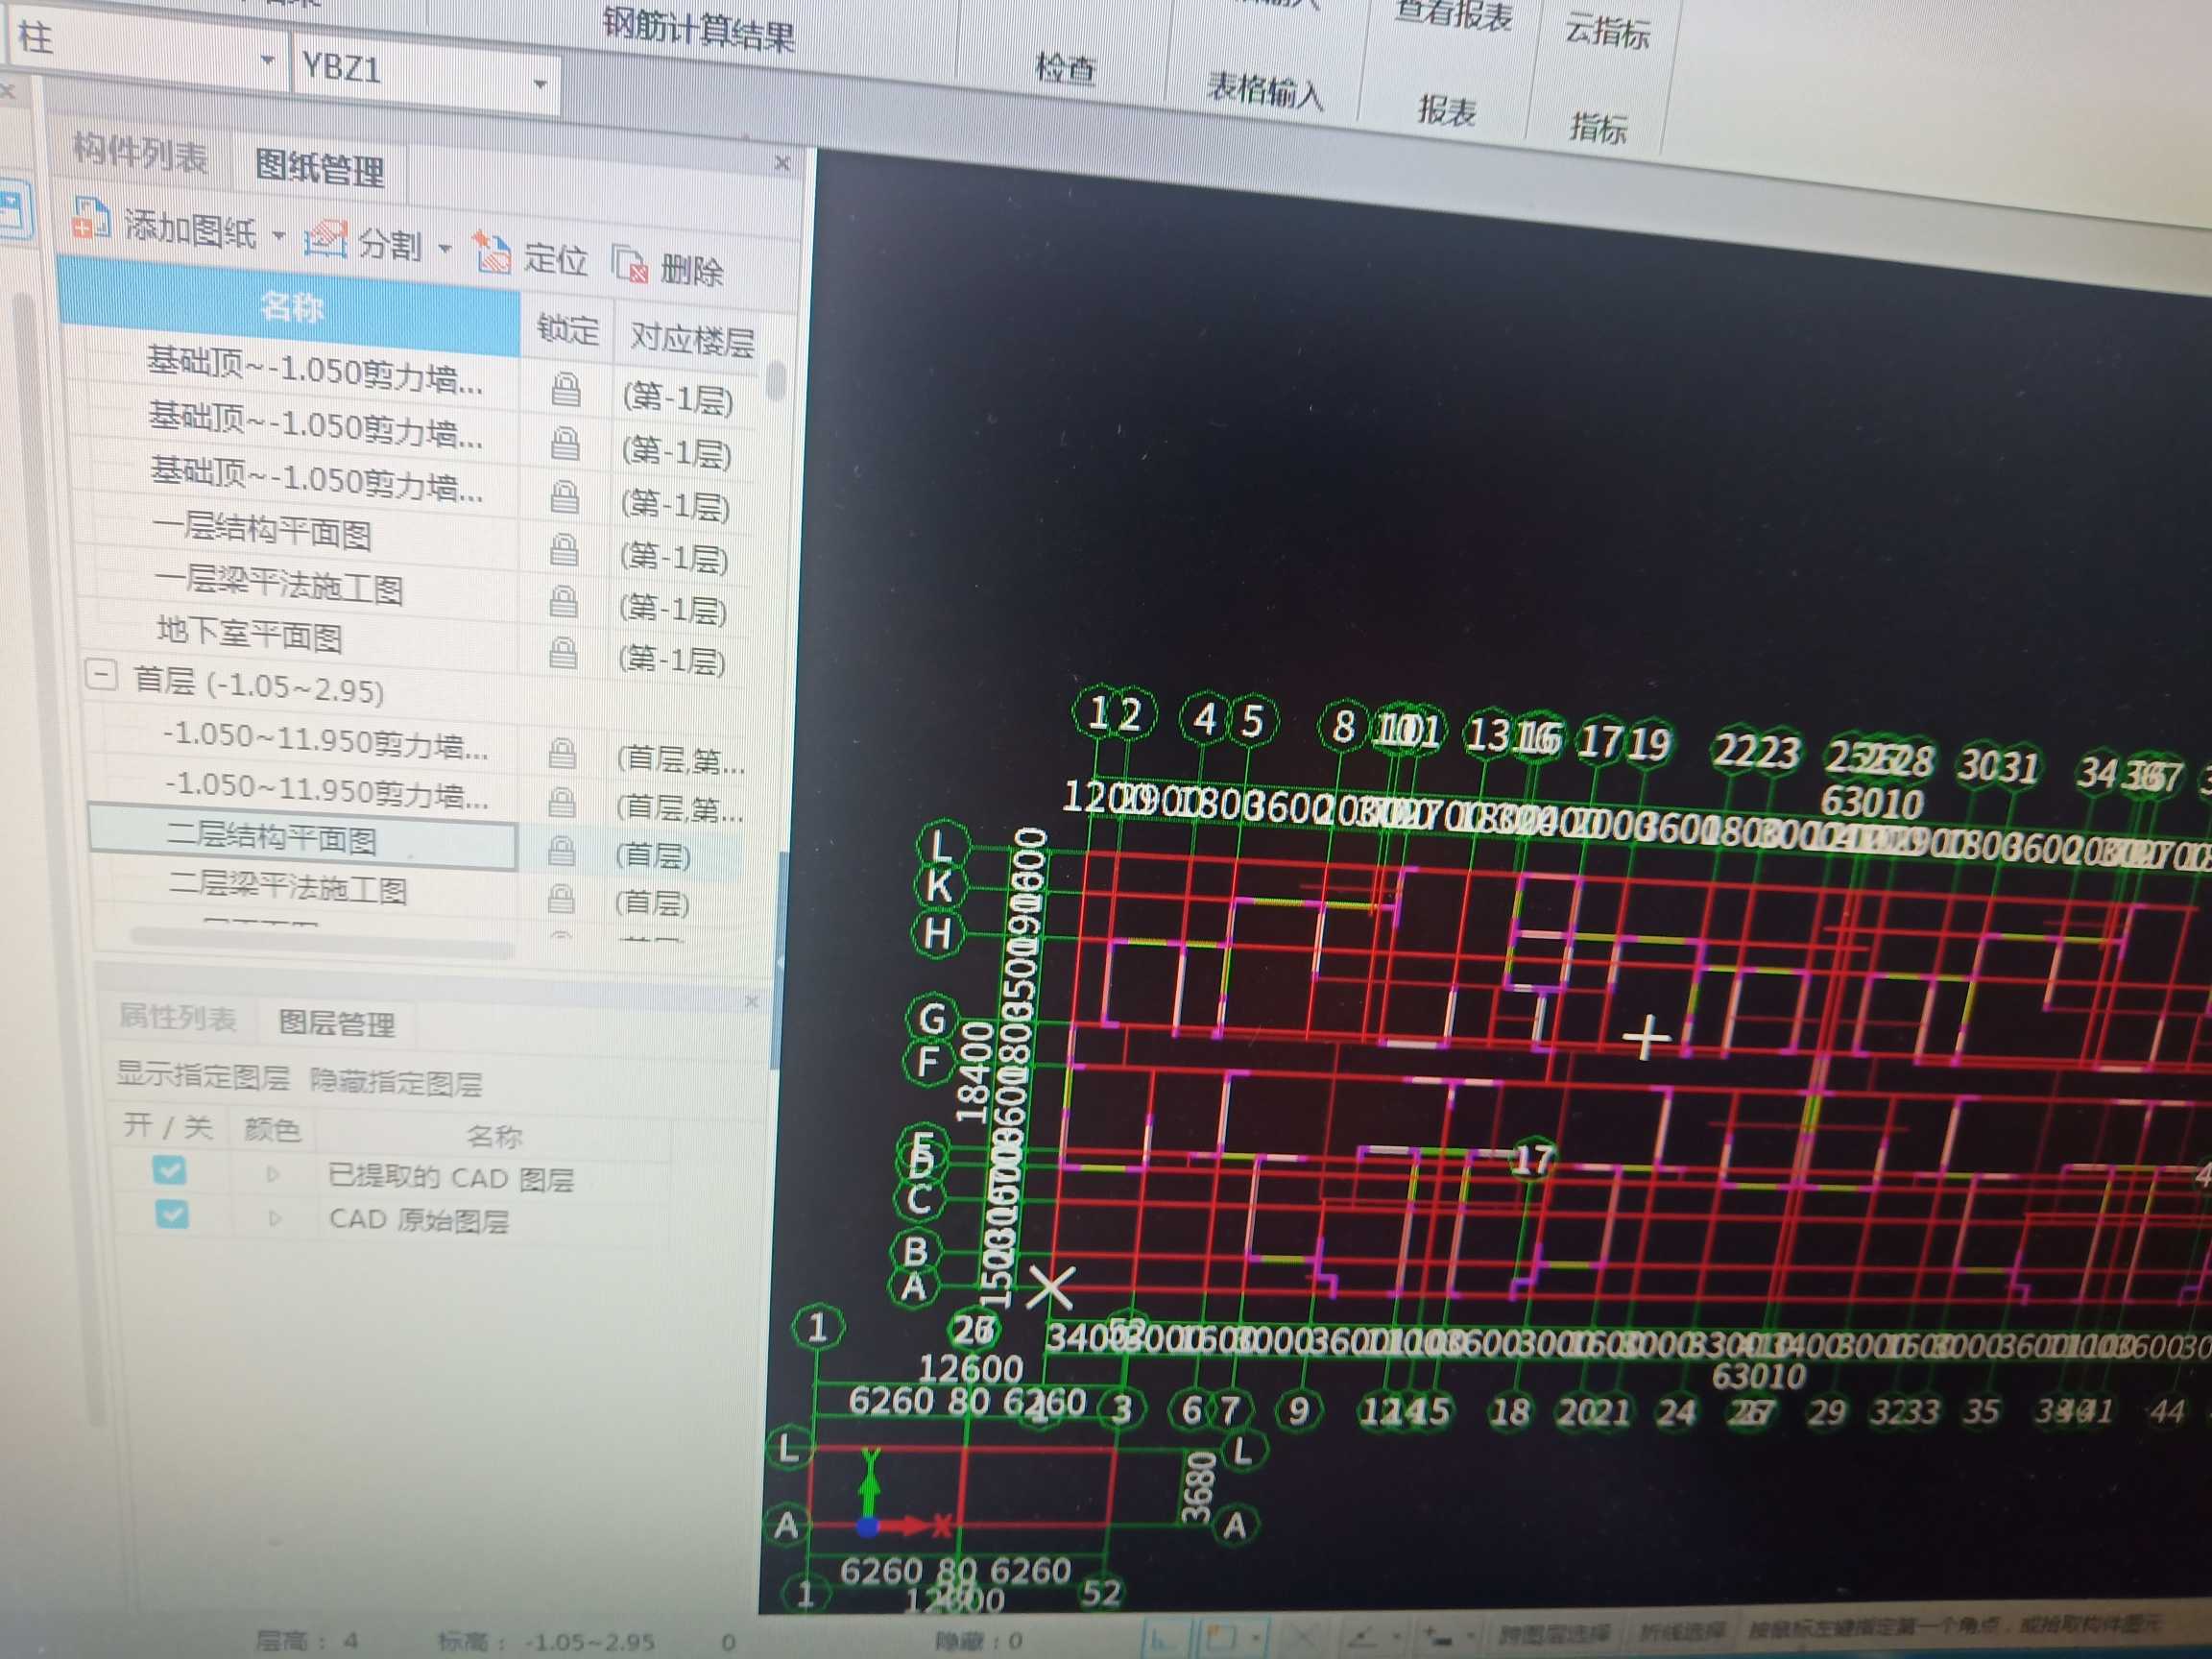The width and height of the screenshot is (2212, 1659).
Task: Toggle lock icon for 一层结构平面图
Action: tap(564, 550)
